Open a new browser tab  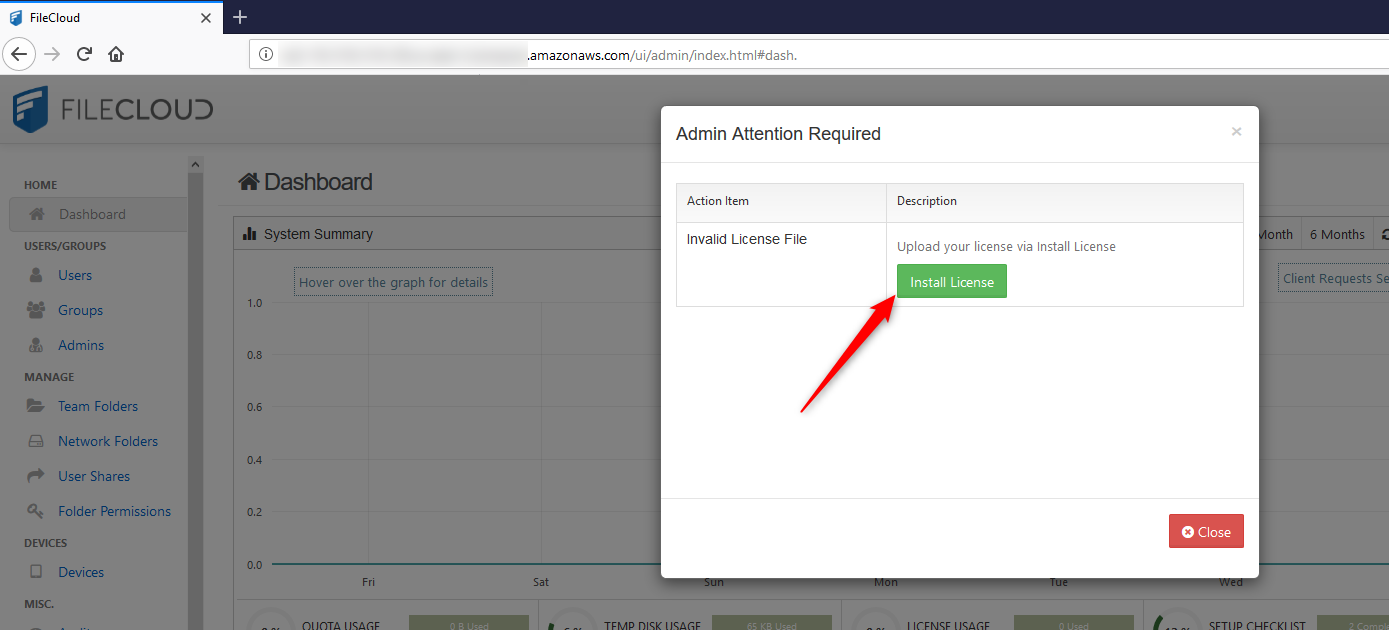click(240, 17)
